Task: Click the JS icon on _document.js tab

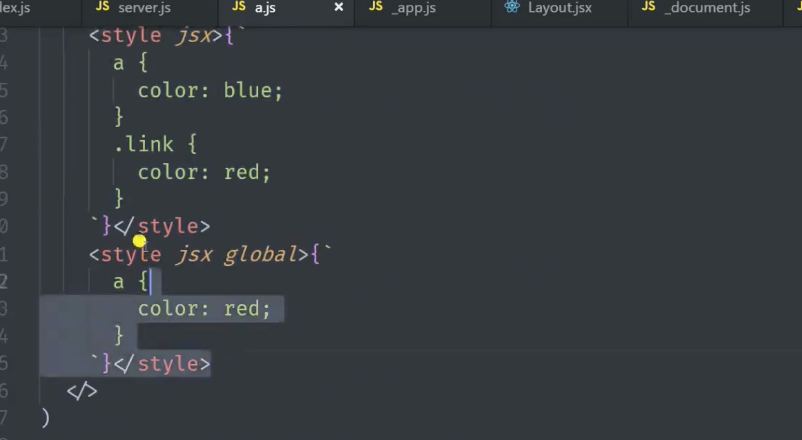Action: point(649,7)
